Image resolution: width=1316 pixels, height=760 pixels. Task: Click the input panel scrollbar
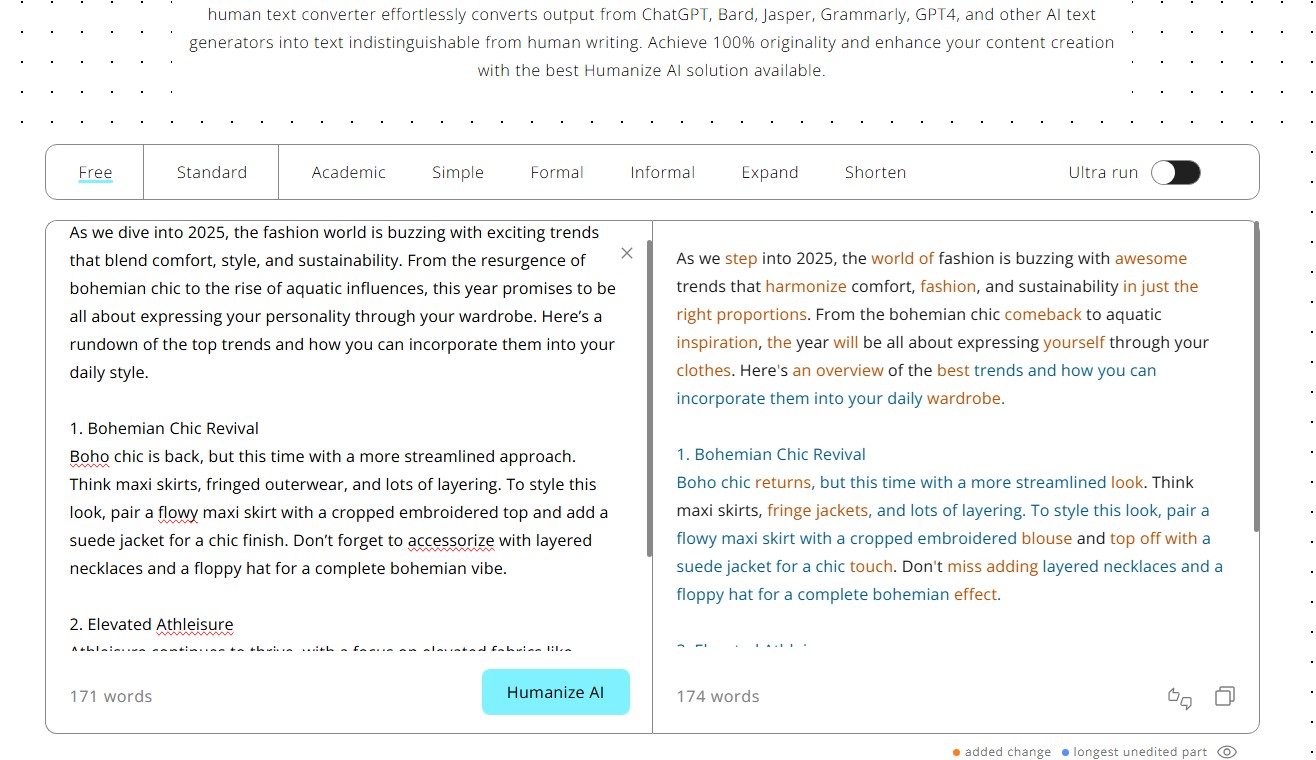tap(649, 398)
